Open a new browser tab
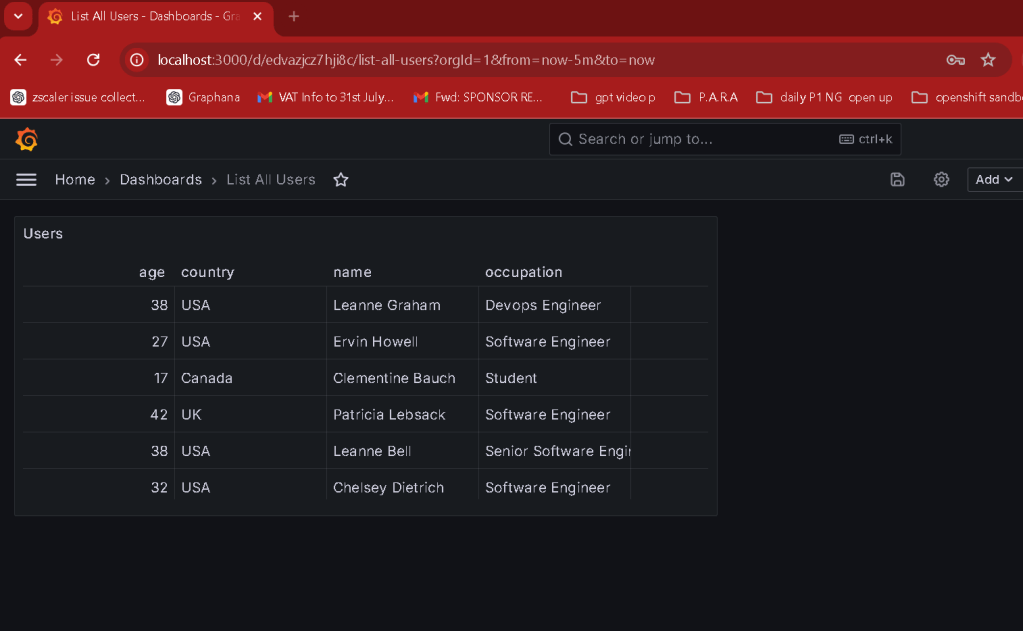1023x631 pixels. 294,16
